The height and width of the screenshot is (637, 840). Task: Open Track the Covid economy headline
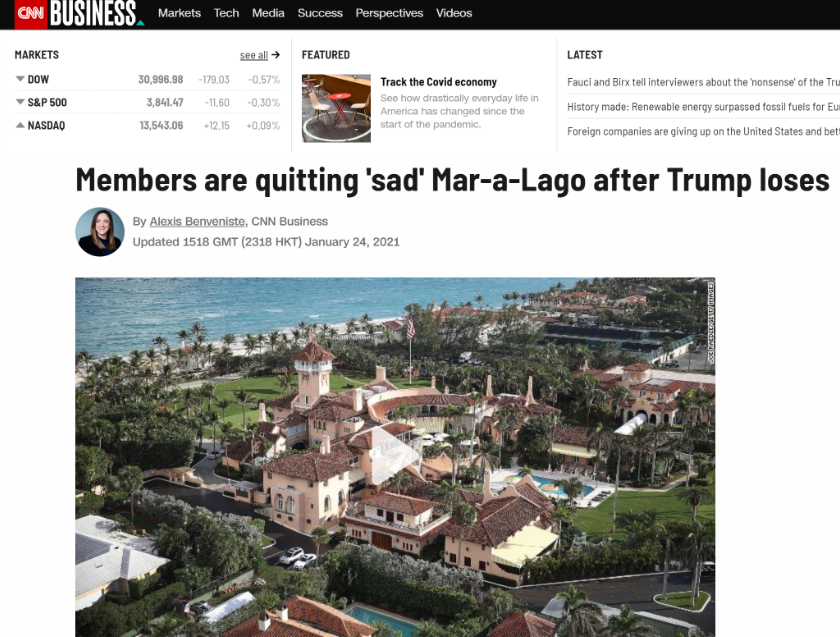click(x=438, y=82)
